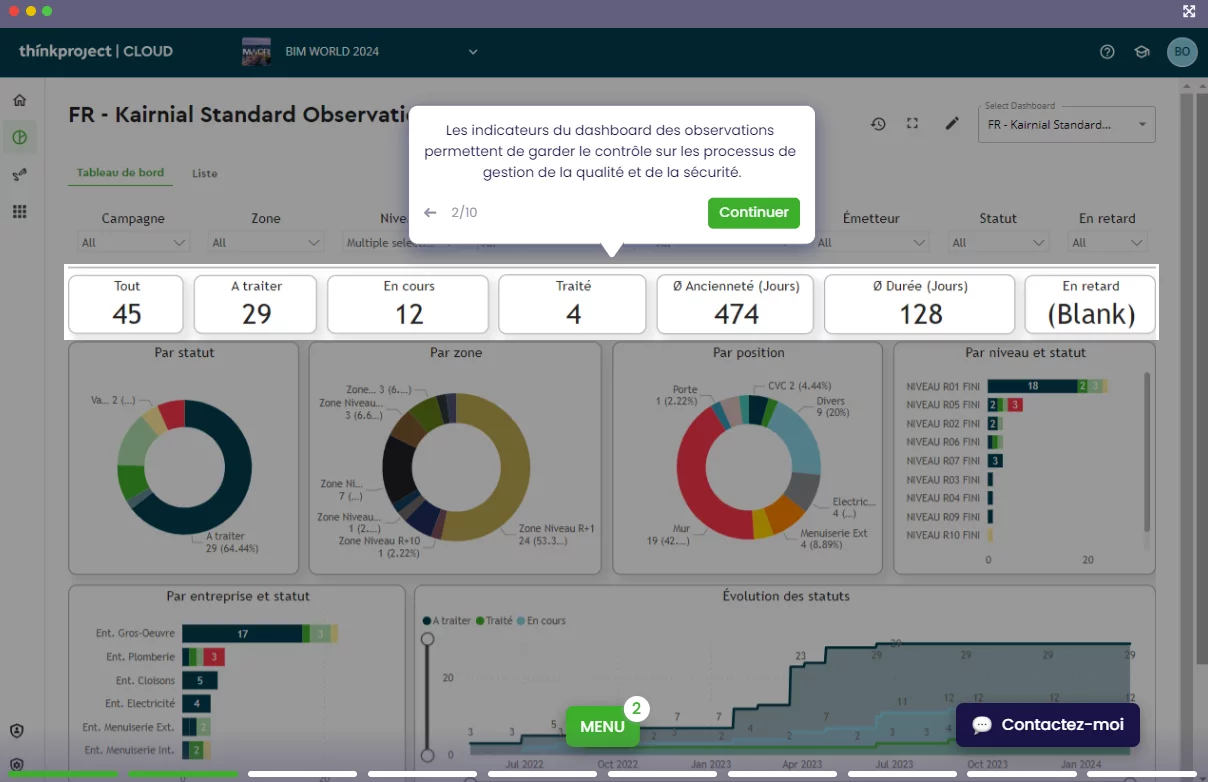Viewport: 1208px width, 782px height.
Task: Expand the BIM WORLD 2024 project selector
Action: (x=473, y=52)
